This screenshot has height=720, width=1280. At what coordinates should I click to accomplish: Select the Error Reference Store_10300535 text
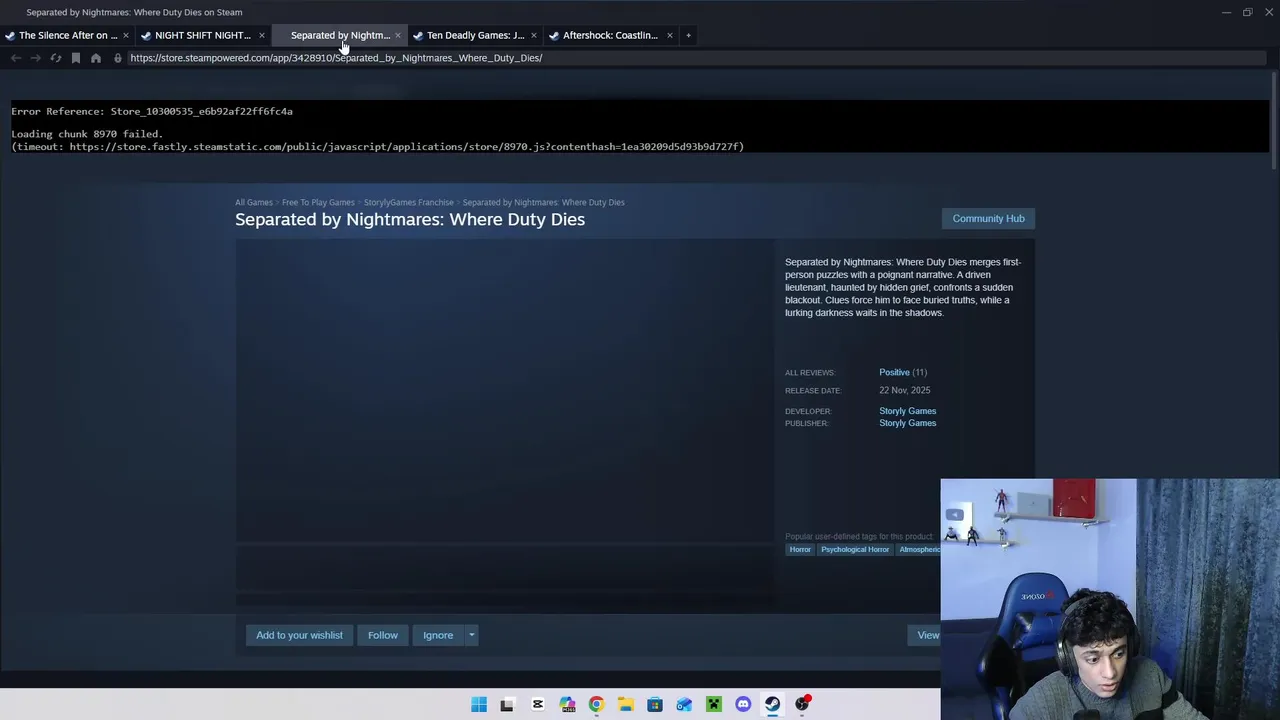[x=152, y=111]
